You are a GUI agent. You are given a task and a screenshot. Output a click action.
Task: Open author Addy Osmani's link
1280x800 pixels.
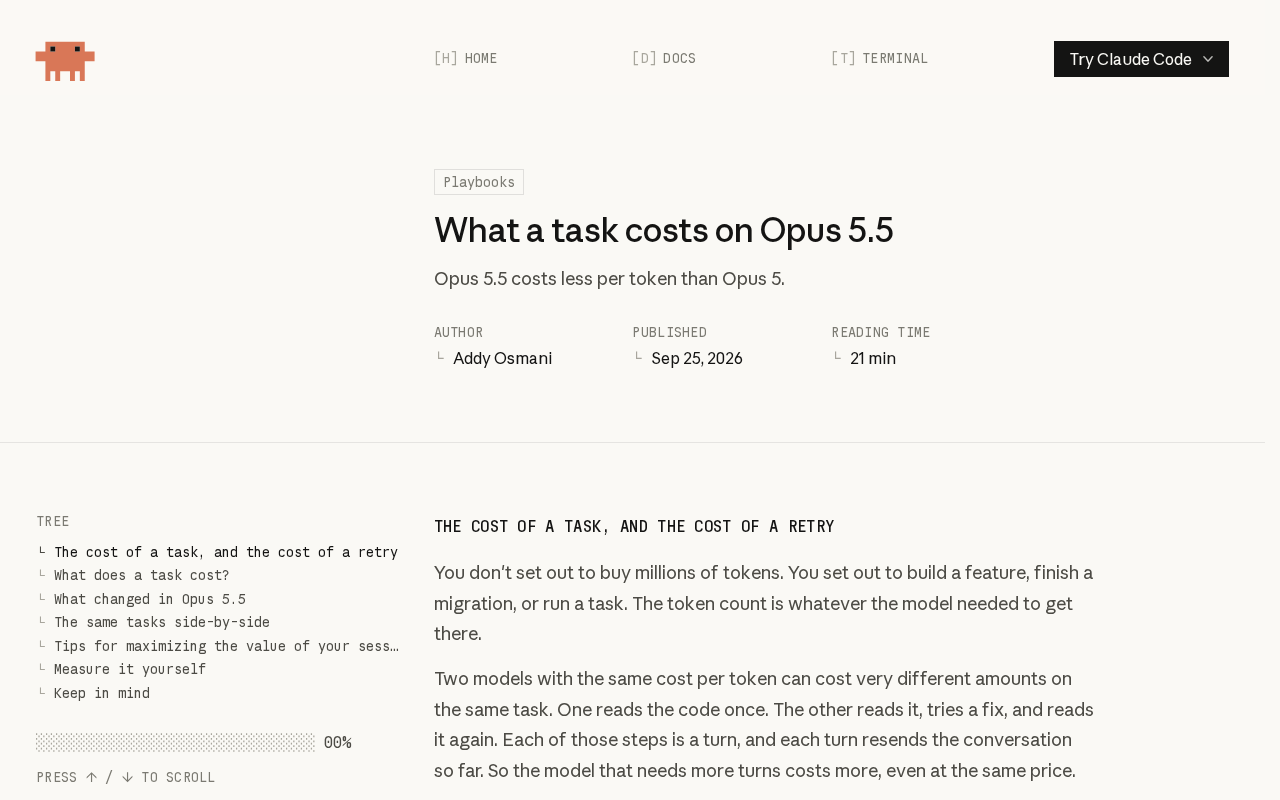point(502,358)
